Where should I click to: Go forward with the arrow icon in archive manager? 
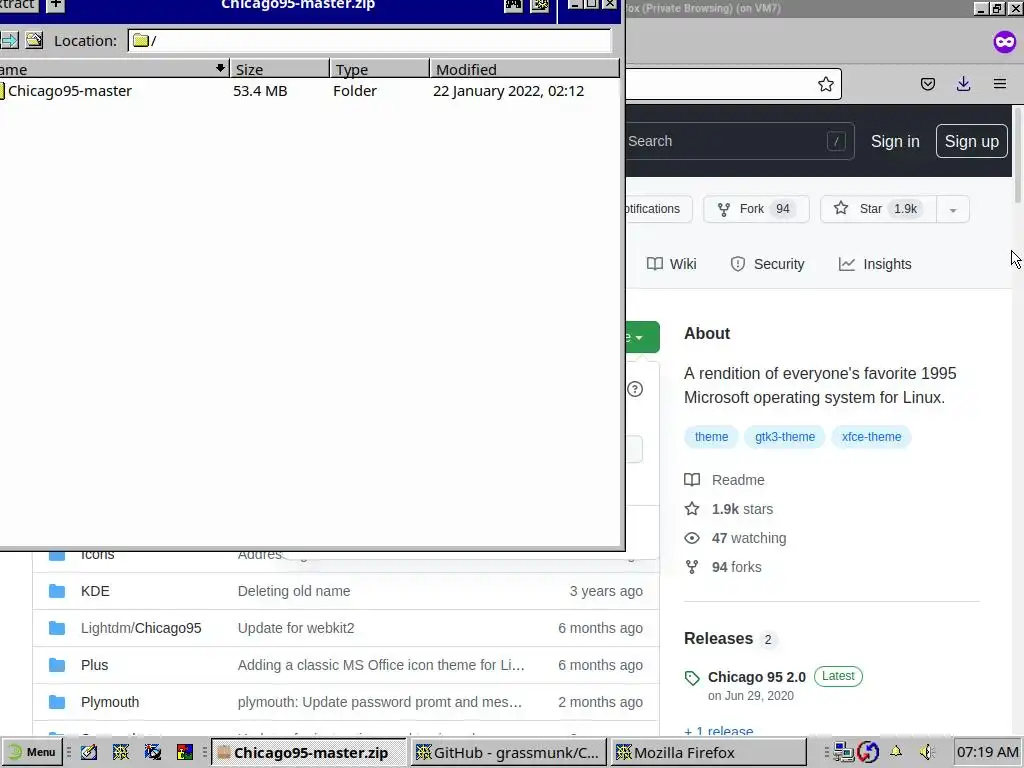[x=9, y=40]
